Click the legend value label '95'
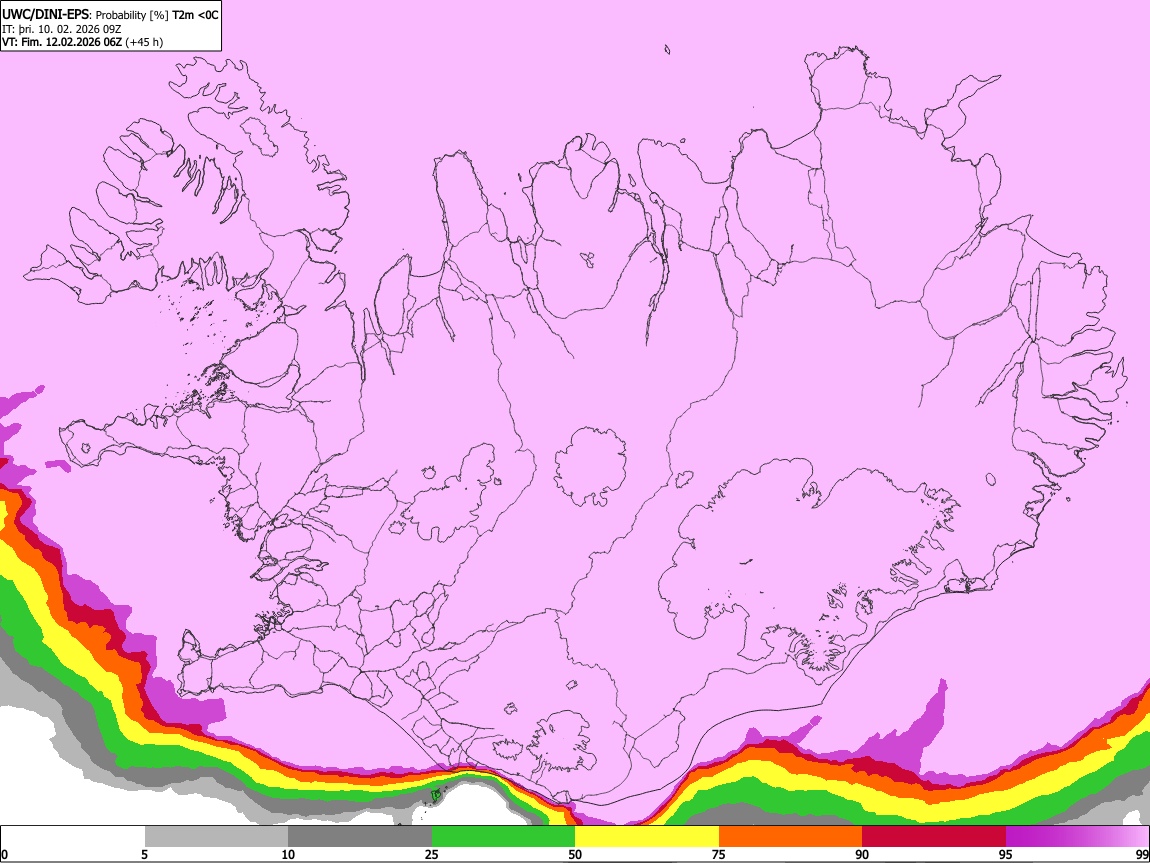 coord(1006,854)
